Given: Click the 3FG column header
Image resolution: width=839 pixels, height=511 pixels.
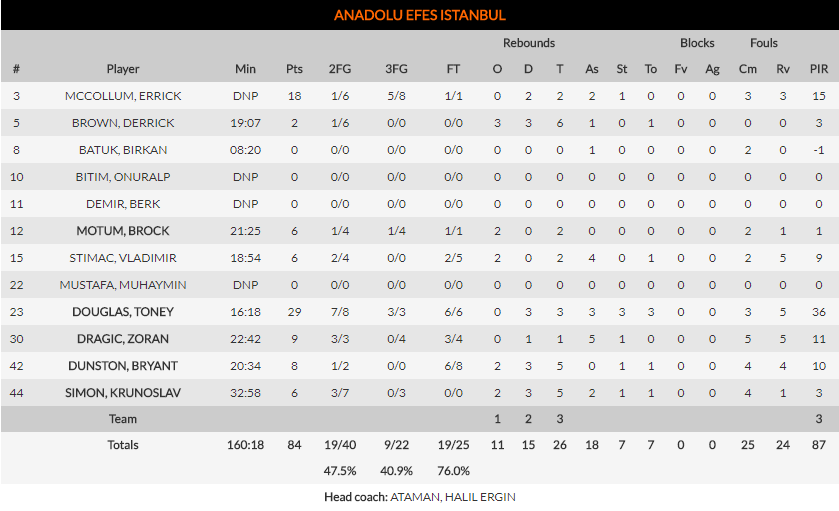Looking at the screenshot, I should coord(396,69).
